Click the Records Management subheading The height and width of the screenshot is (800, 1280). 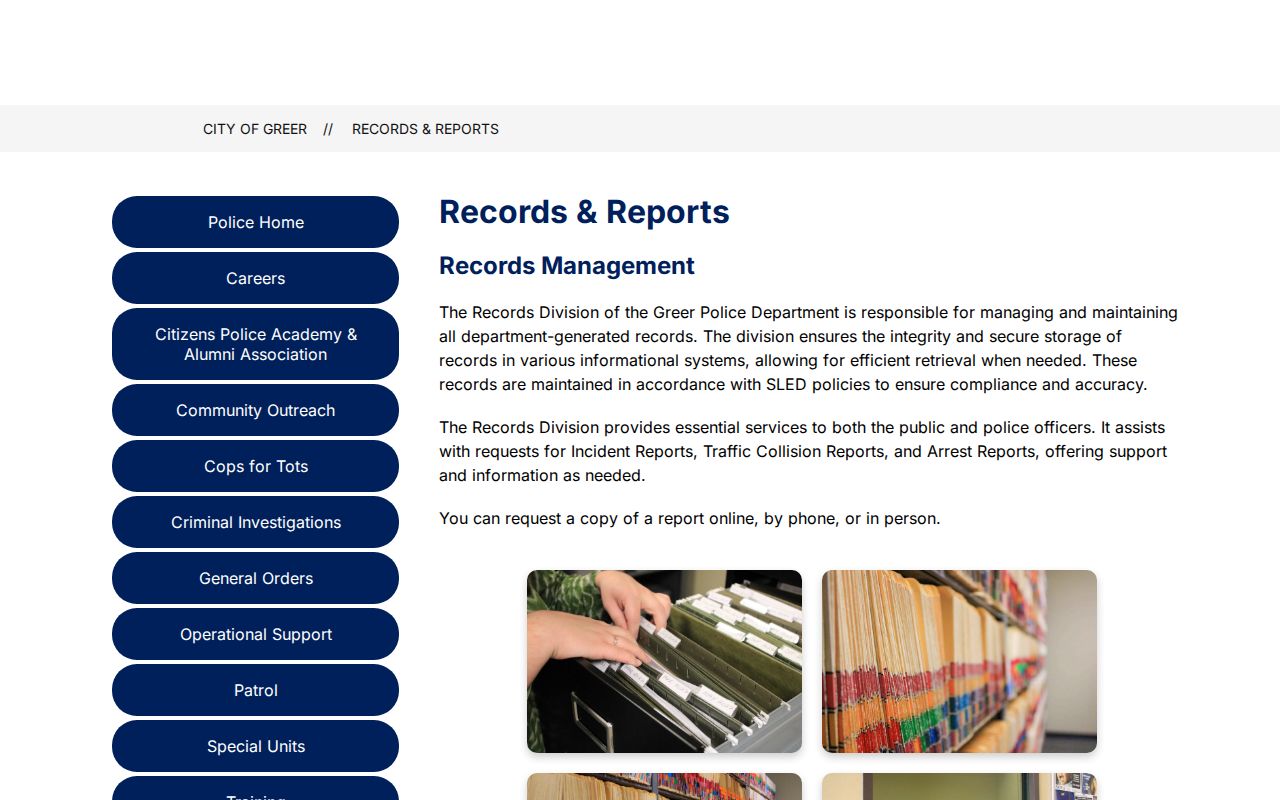point(567,266)
